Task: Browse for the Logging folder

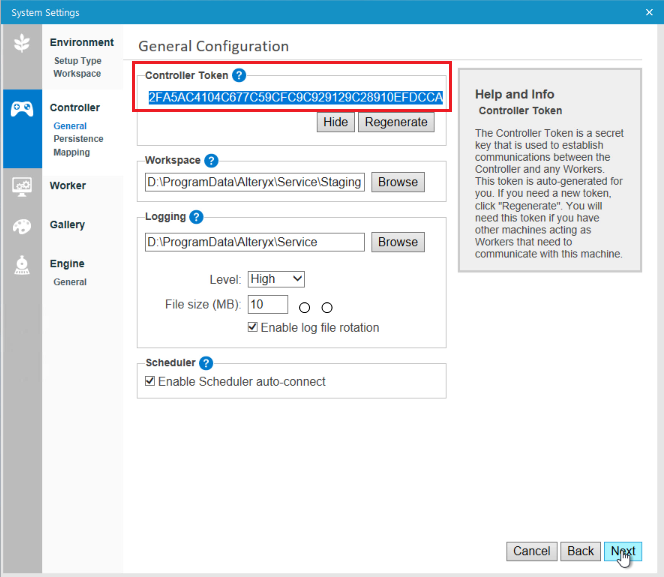Action: click(x=398, y=242)
